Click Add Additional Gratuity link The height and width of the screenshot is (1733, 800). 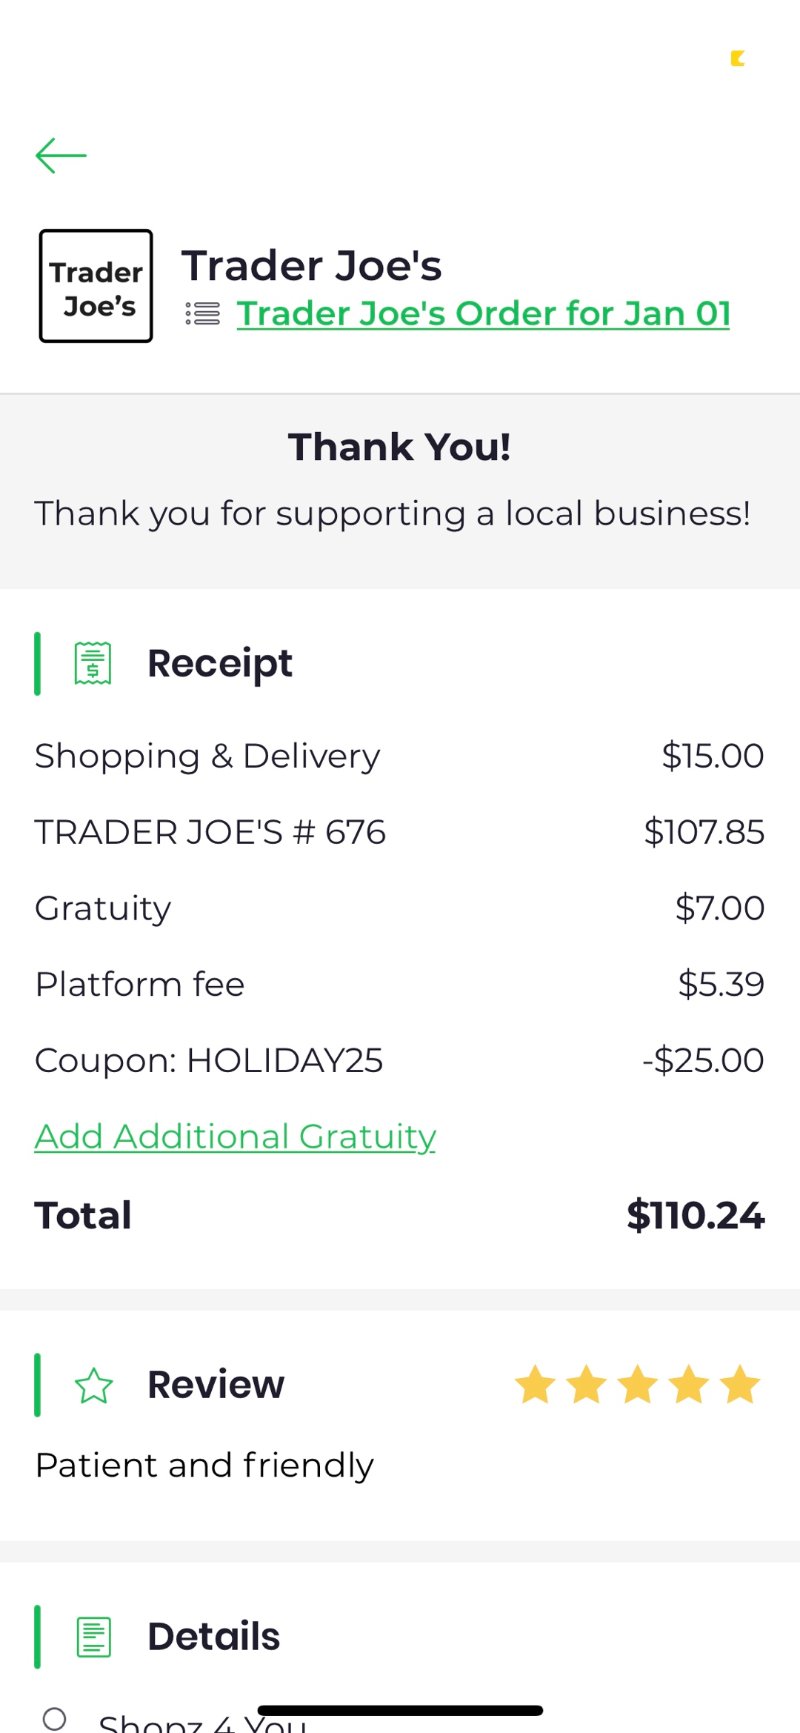(235, 1136)
